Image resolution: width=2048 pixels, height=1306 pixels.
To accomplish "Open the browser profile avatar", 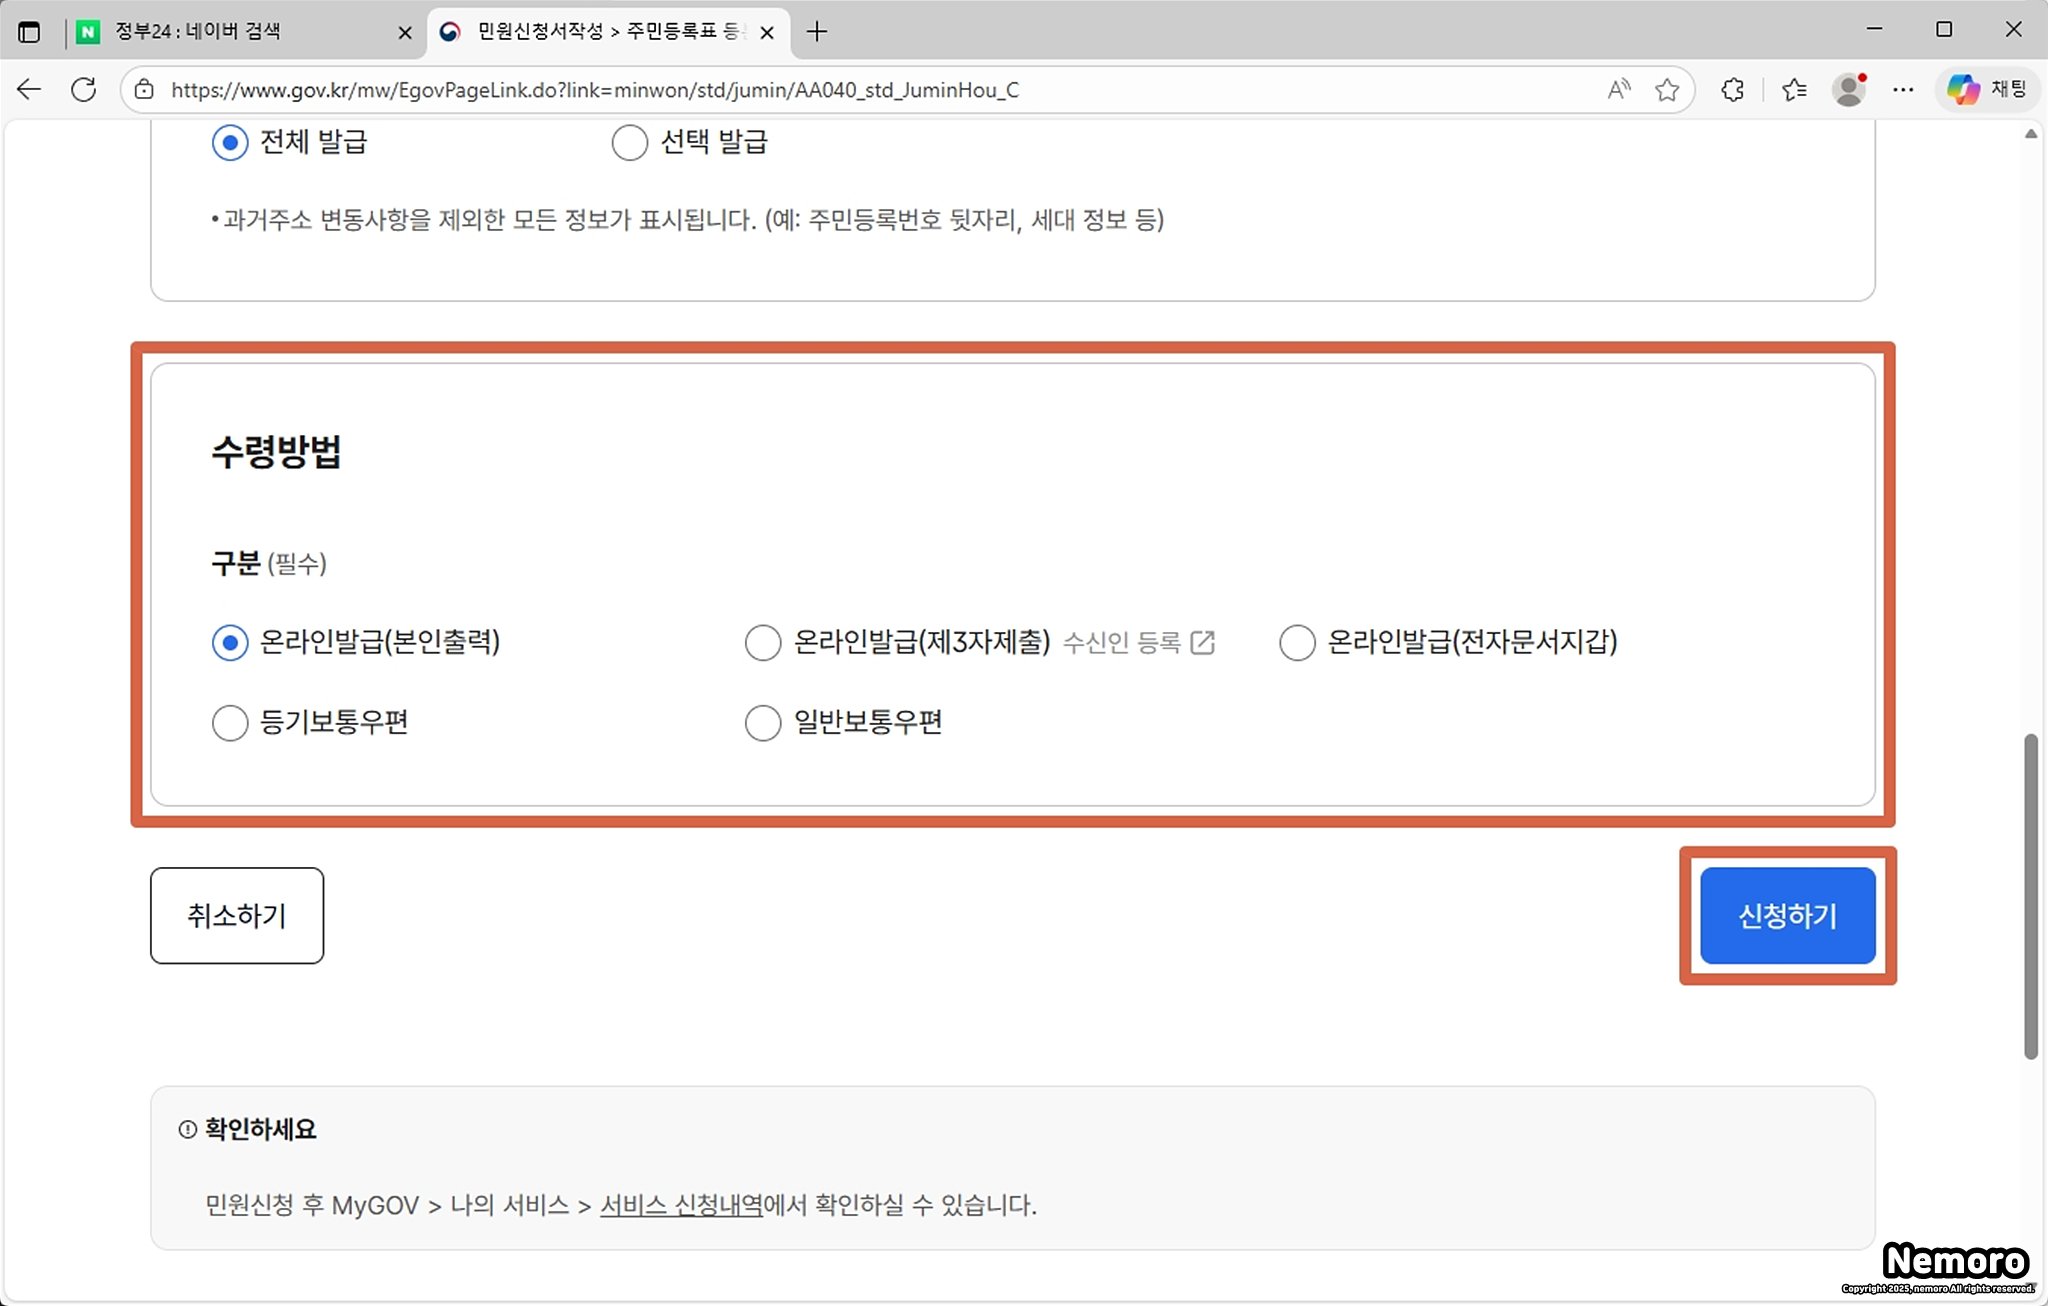I will [1849, 90].
